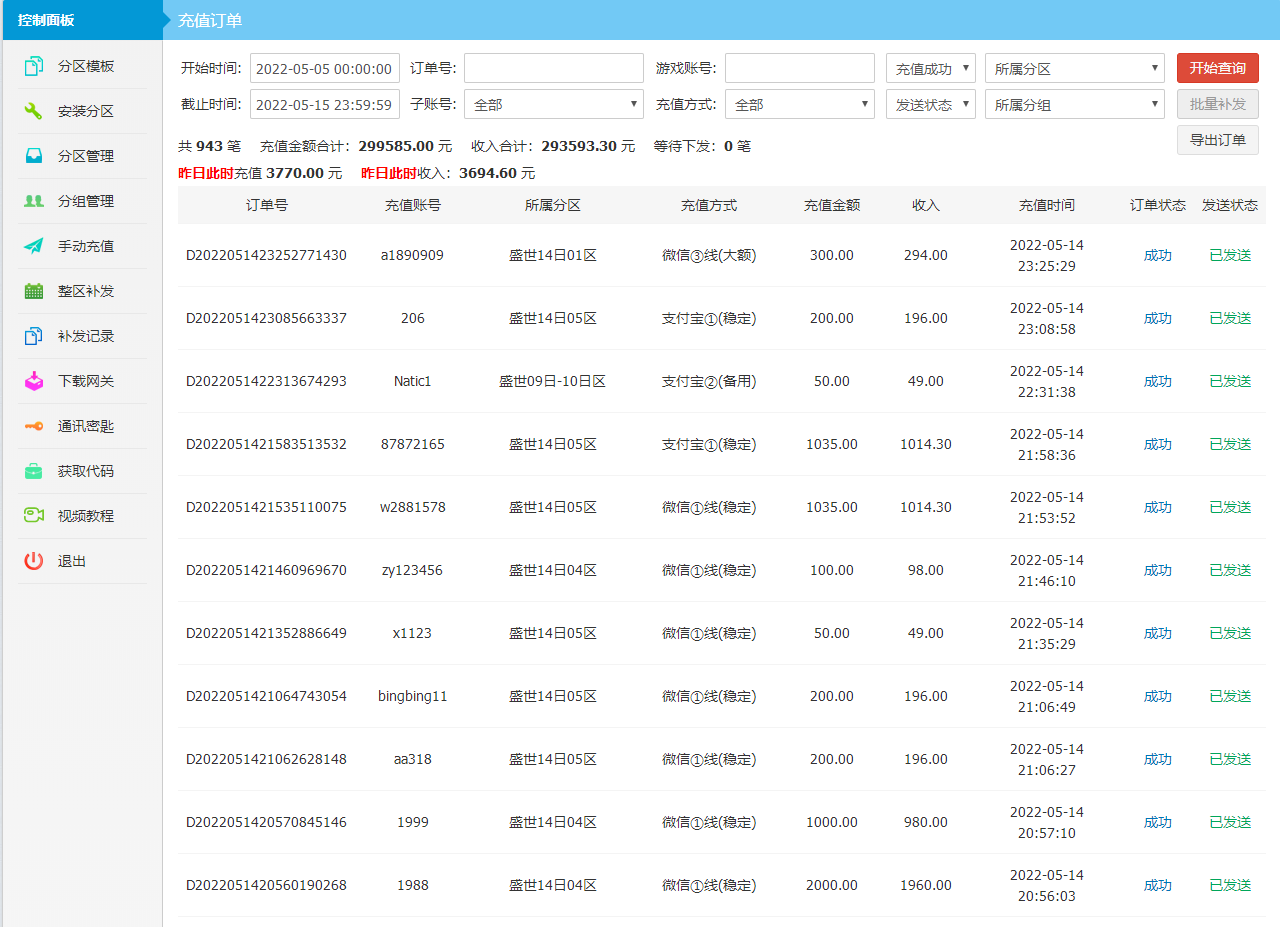The width and height of the screenshot is (1280, 927).
Task: Expand the 充值方式 dropdown set to 全部
Action: [x=799, y=104]
